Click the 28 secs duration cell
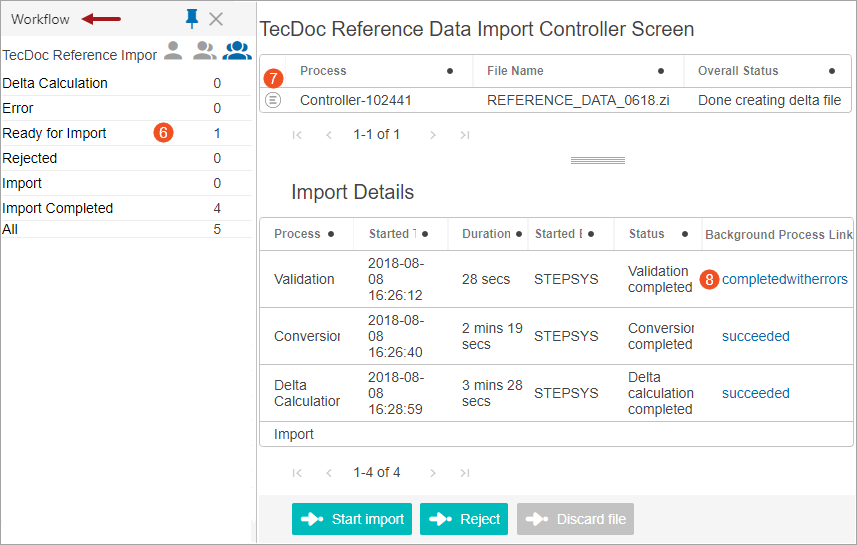This screenshot has height=545, width=857. point(486,279)
